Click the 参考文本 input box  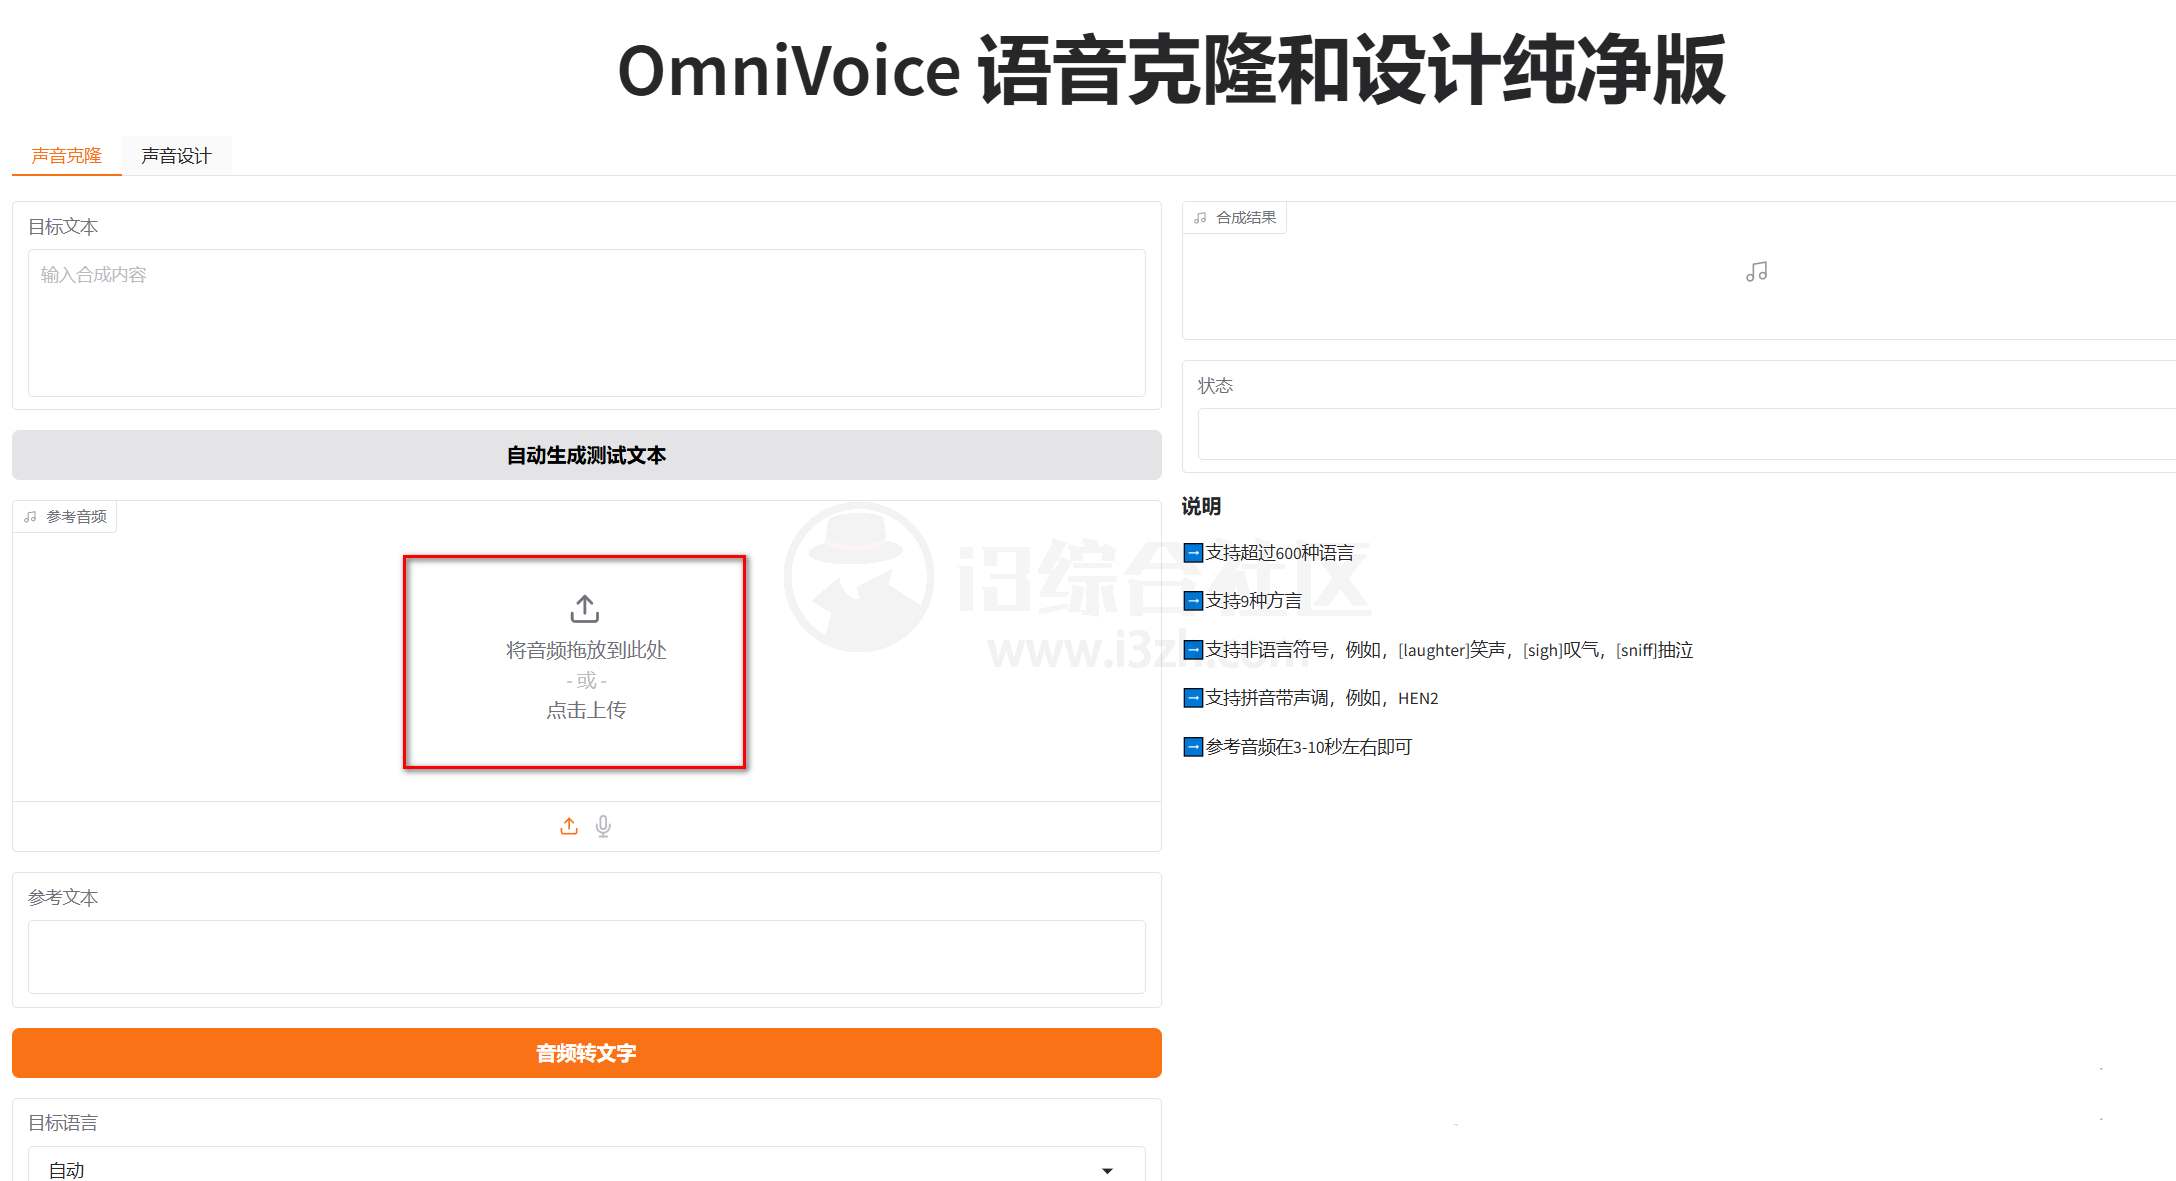click(x=585, y=956)
